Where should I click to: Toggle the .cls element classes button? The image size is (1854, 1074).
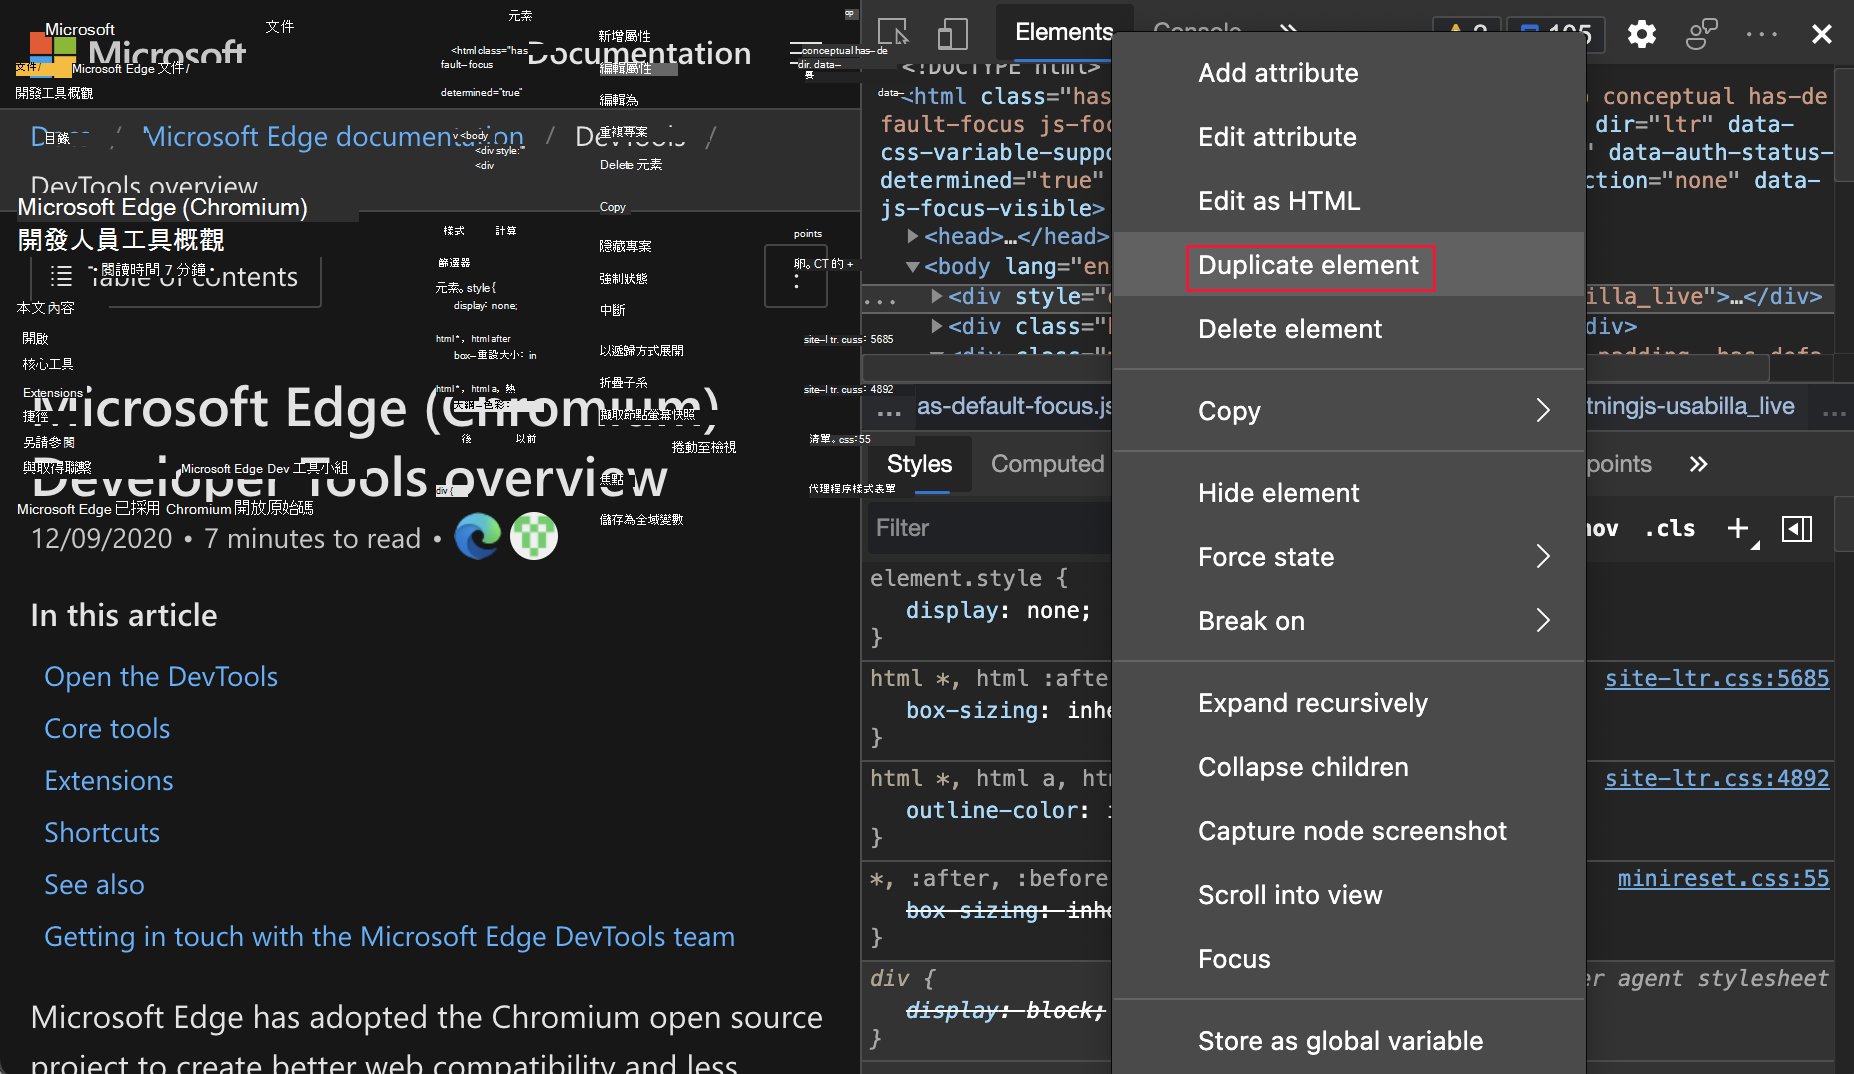coord(1670,528)
